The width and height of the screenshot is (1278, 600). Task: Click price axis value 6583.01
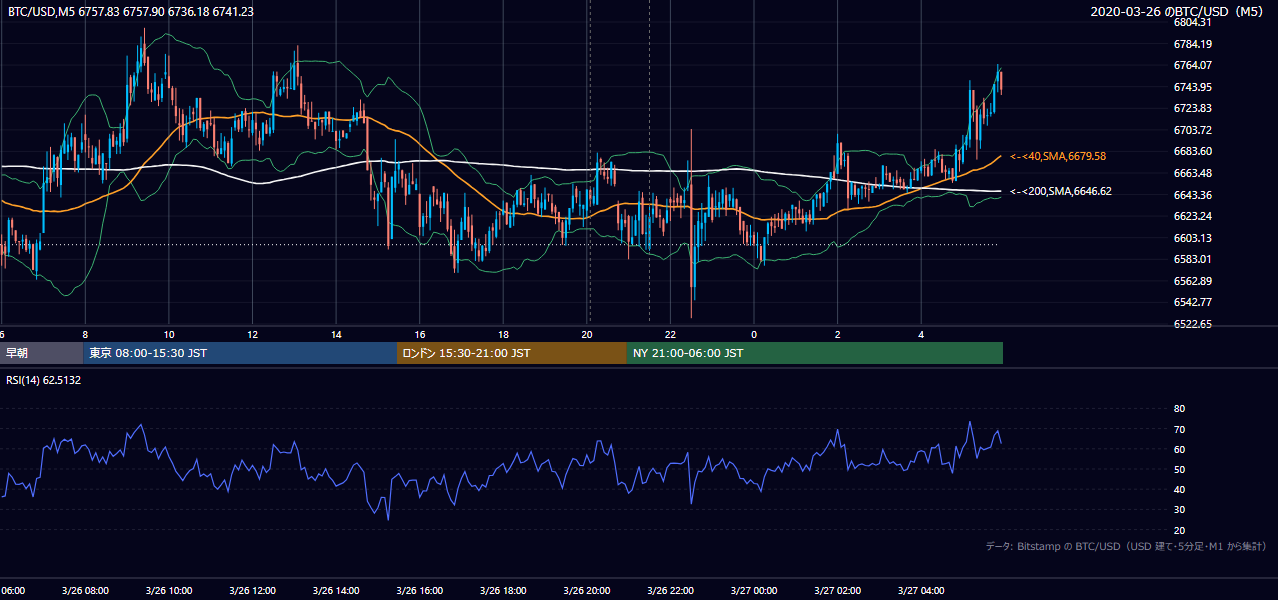[x=1193, y=259]
